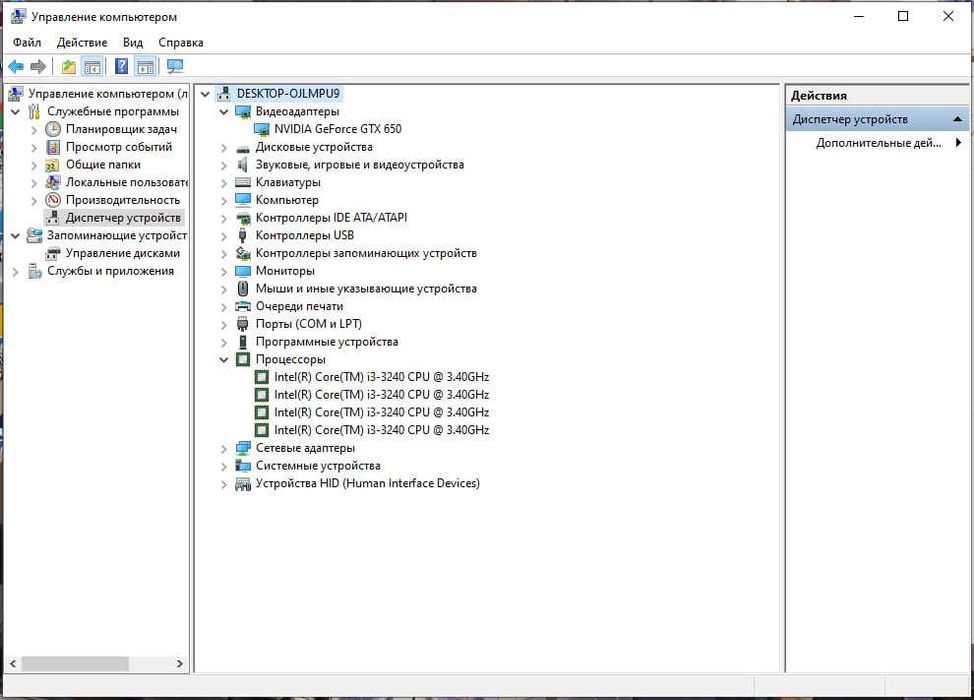The image size is (974, 700).
Task: Click the Back arrow toolbar icon
Action: [16, 66]
